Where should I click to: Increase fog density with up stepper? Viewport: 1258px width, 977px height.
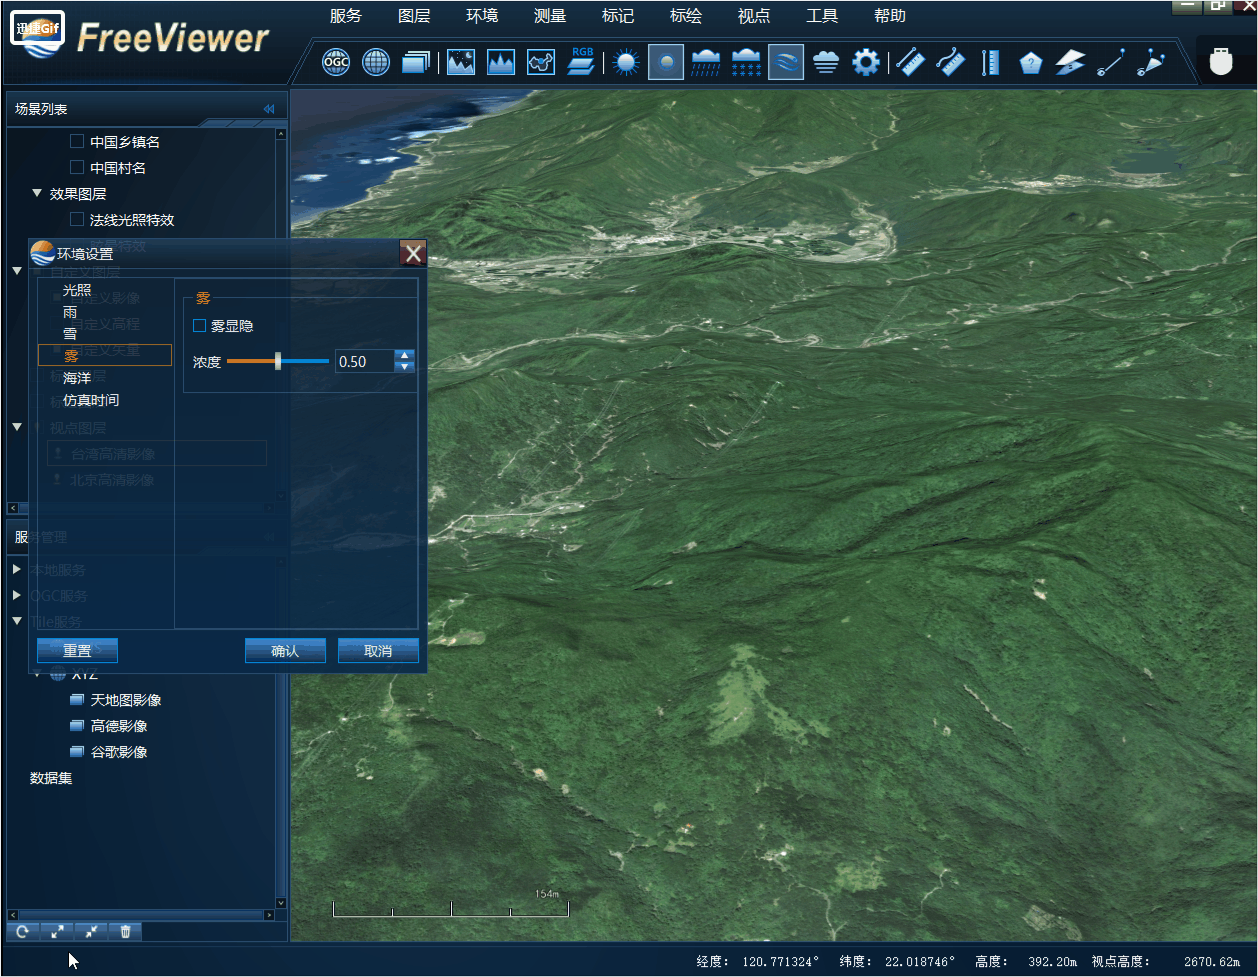point(405,355)
